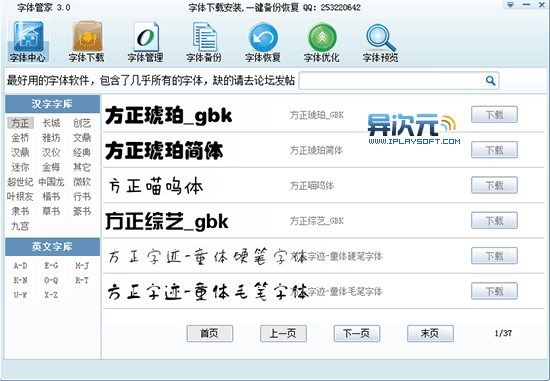Select the R-T English font range
The width and height of the screenshot is (550, 381).
pyautogui.click(x=82, y=280)
